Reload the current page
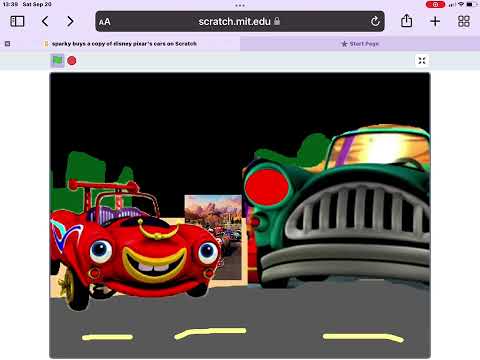 [x=375, y=22]
